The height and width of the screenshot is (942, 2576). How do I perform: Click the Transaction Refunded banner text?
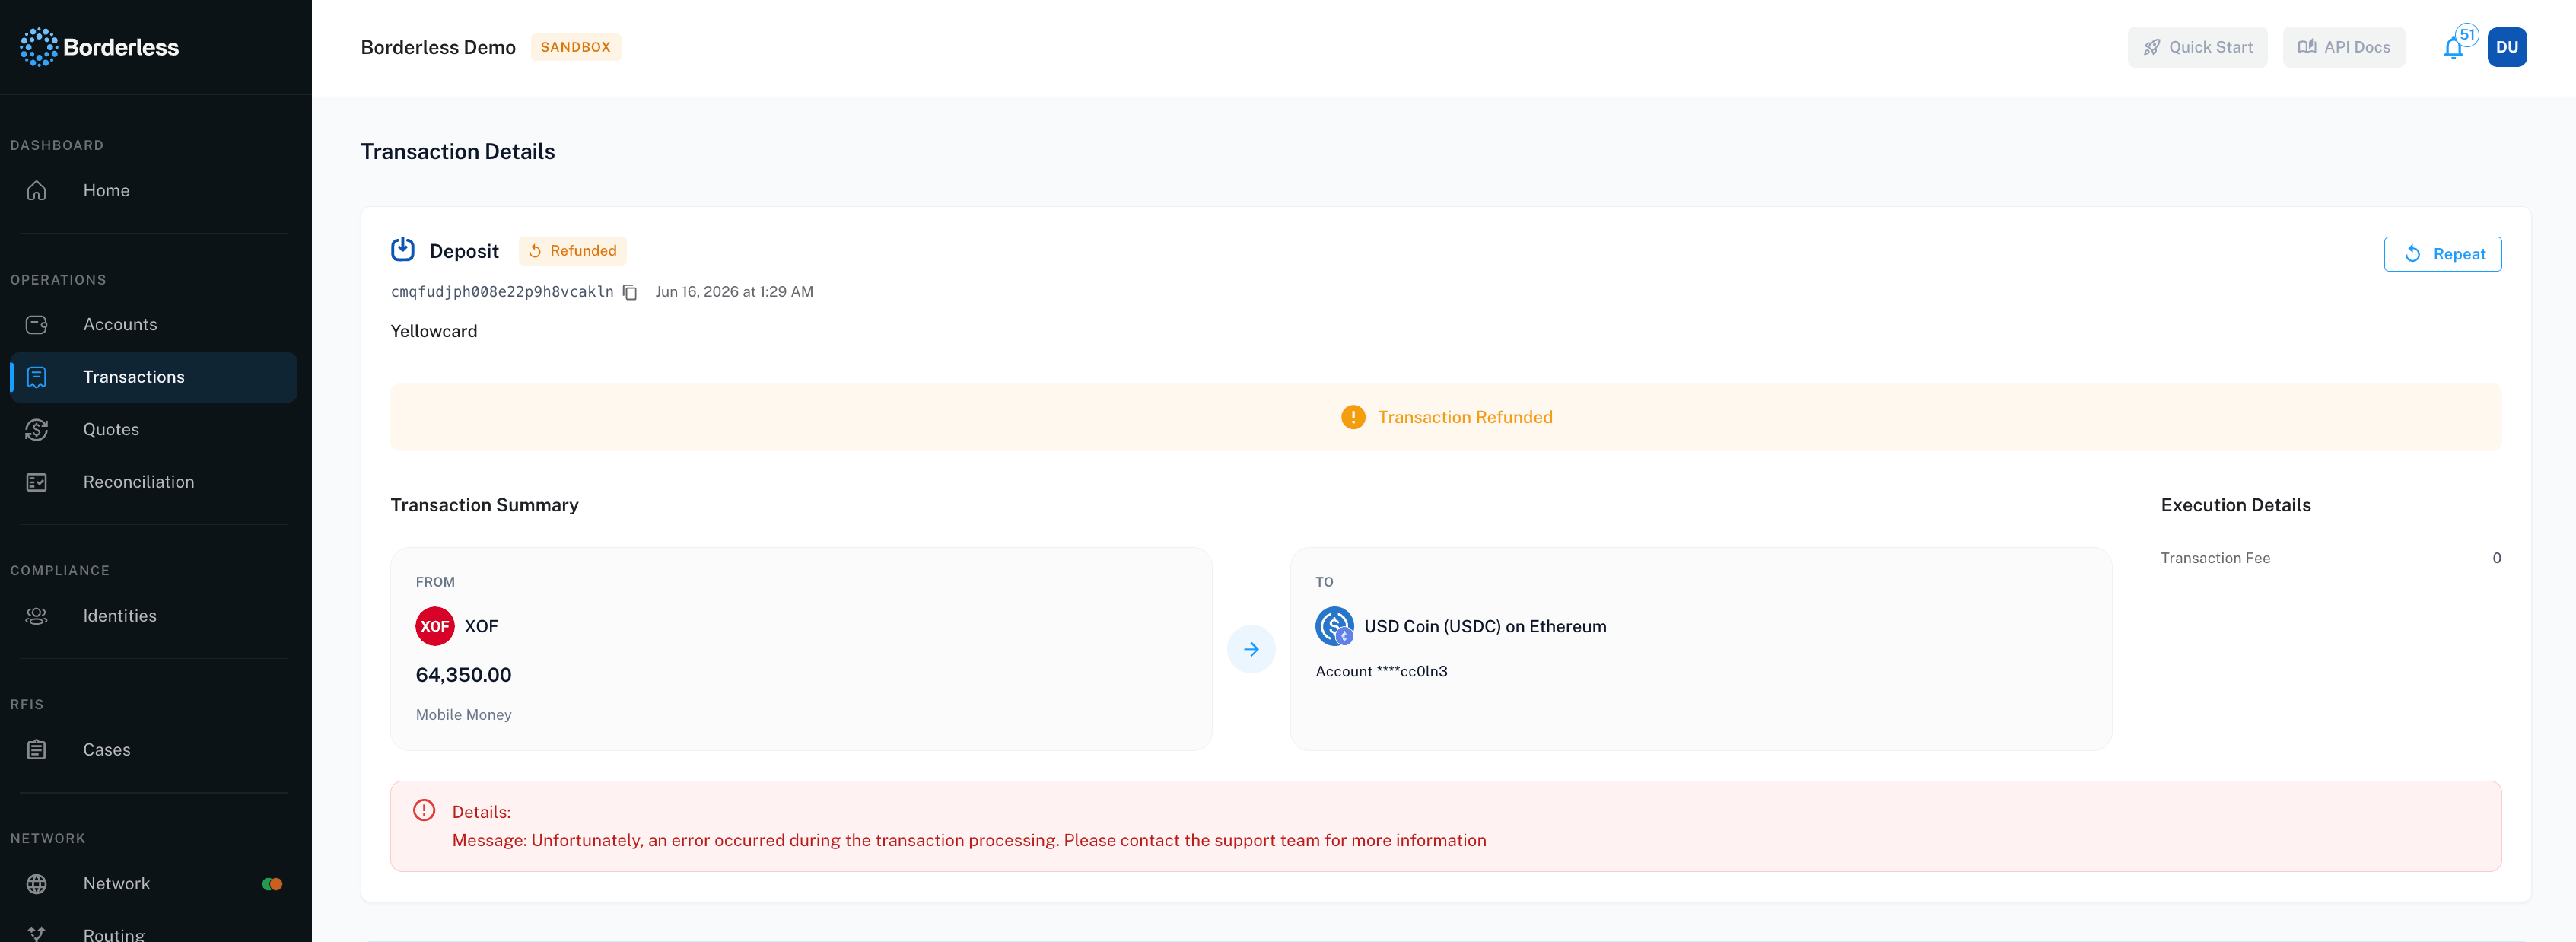(x=1465, y=417)
